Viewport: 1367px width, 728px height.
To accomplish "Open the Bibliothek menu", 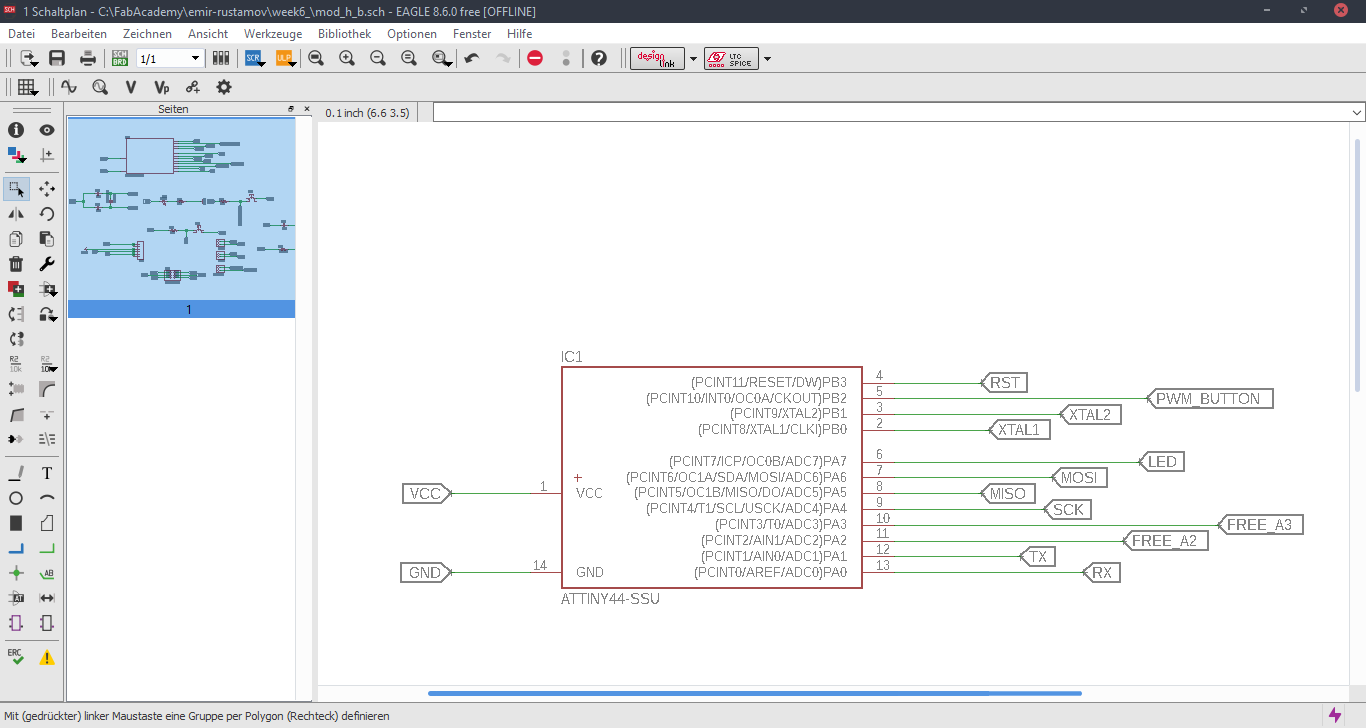I will (x=344, y=33).
